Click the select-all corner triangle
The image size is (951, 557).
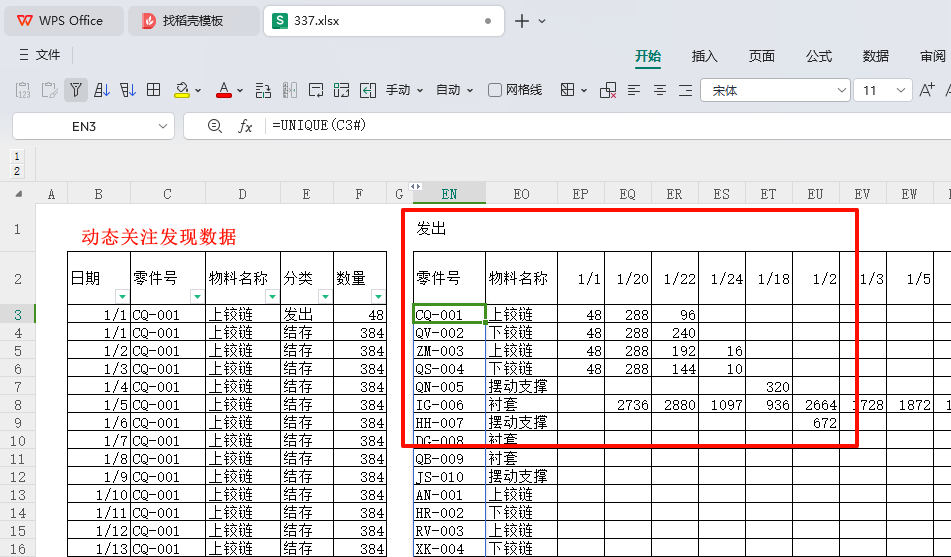(x=19, y=194)
